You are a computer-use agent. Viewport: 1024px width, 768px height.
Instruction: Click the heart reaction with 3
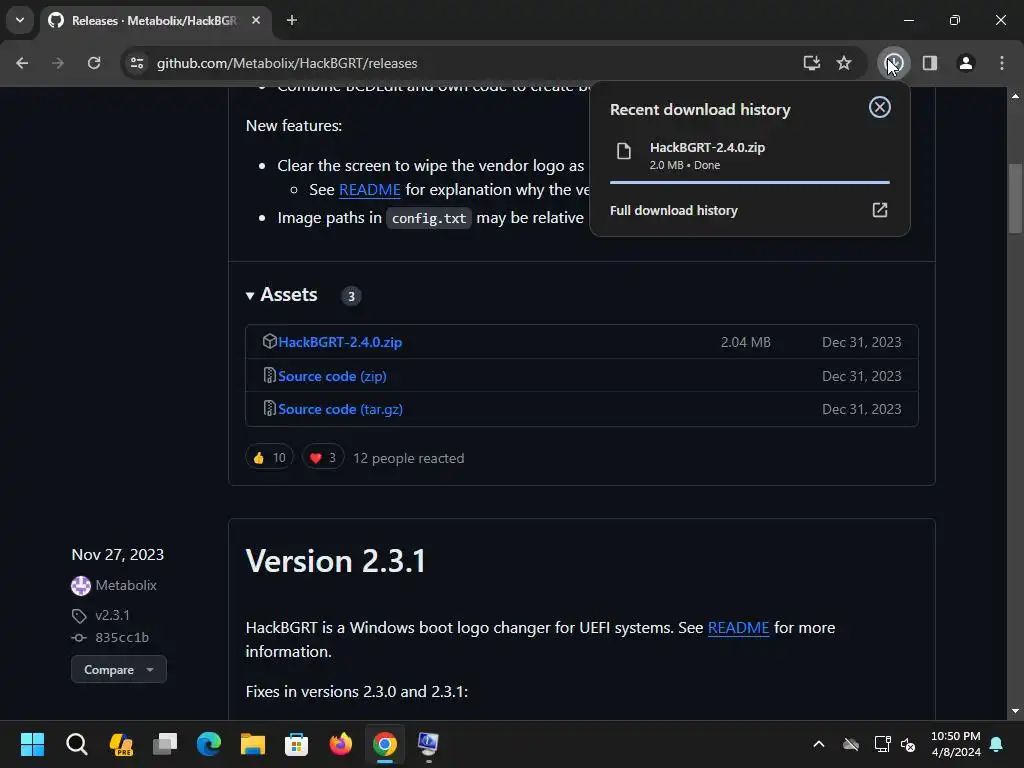(x=323, y=458)
